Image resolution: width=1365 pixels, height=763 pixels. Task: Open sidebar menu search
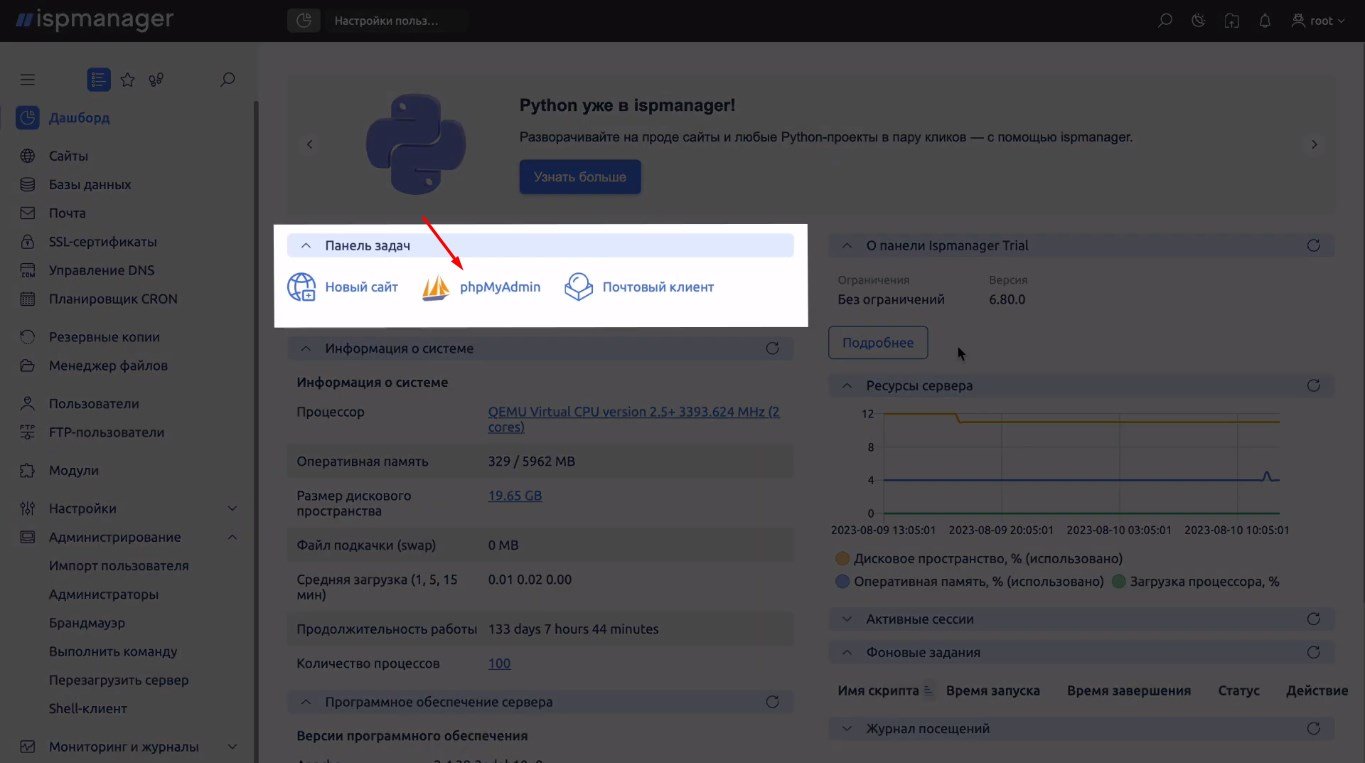(228, 79)
